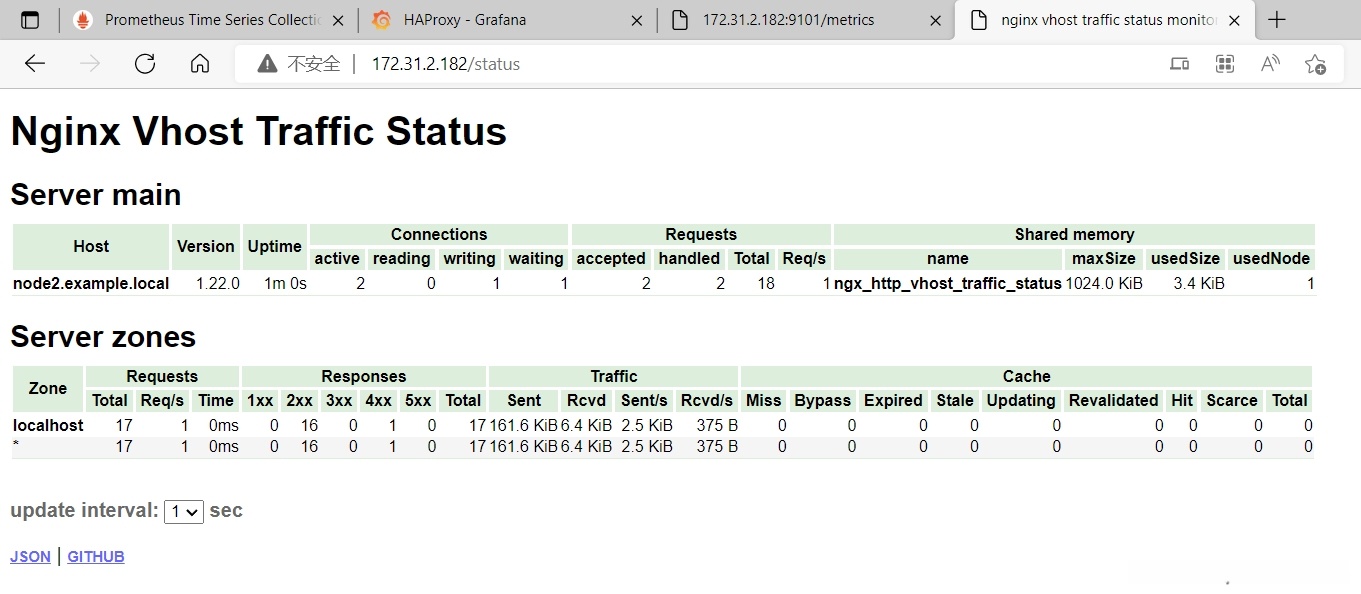
Task: Click the Read aloud icon
Action: pos(1270,64)
